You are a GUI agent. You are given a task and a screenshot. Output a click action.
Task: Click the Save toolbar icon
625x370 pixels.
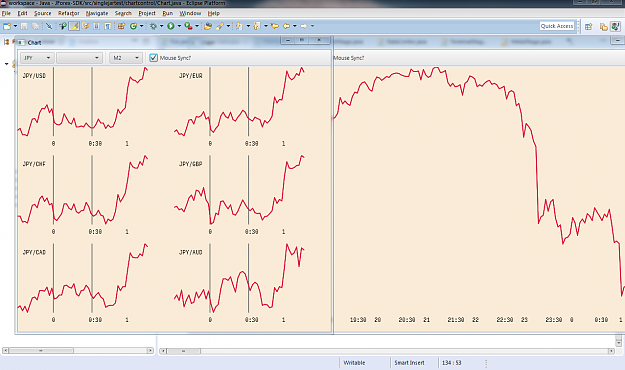coord(24,26)
